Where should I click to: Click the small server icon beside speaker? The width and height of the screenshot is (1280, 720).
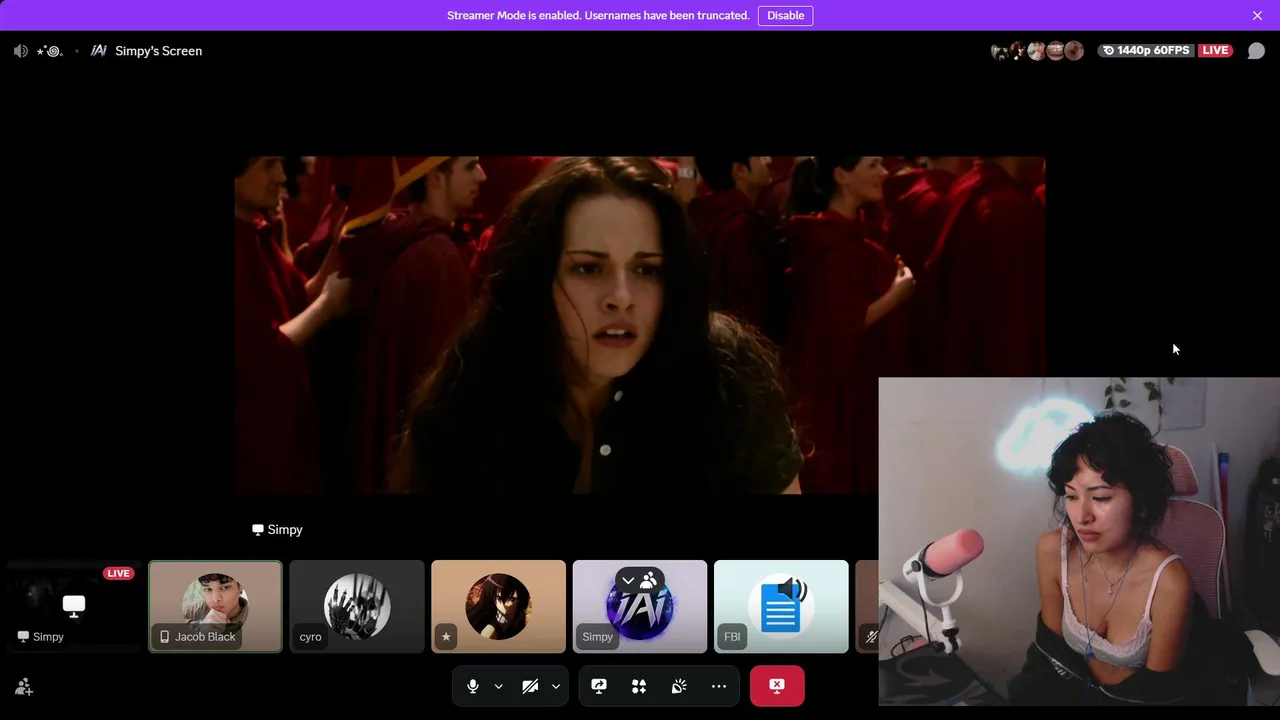[49, 51]
